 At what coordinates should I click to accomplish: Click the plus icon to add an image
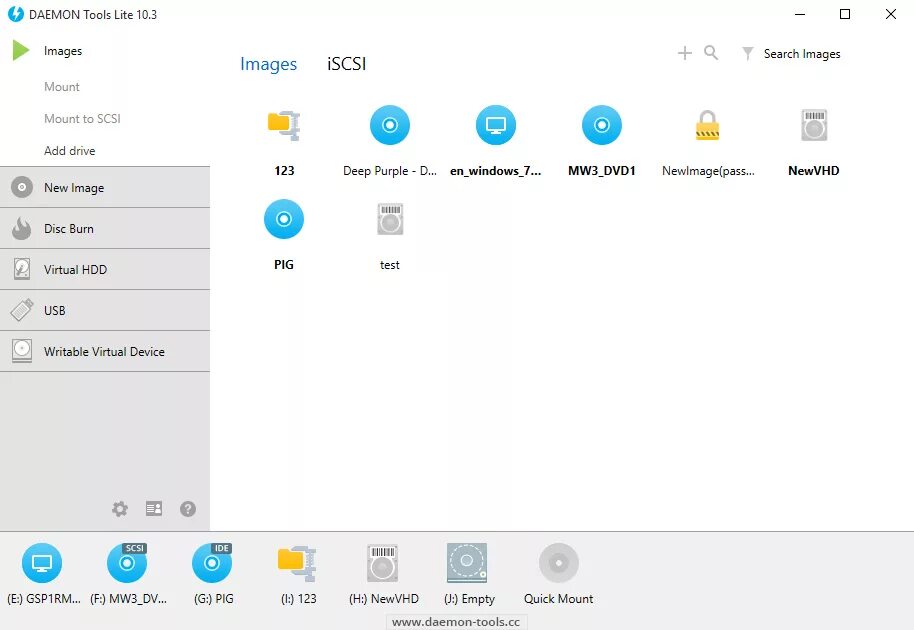coord(686,53)
